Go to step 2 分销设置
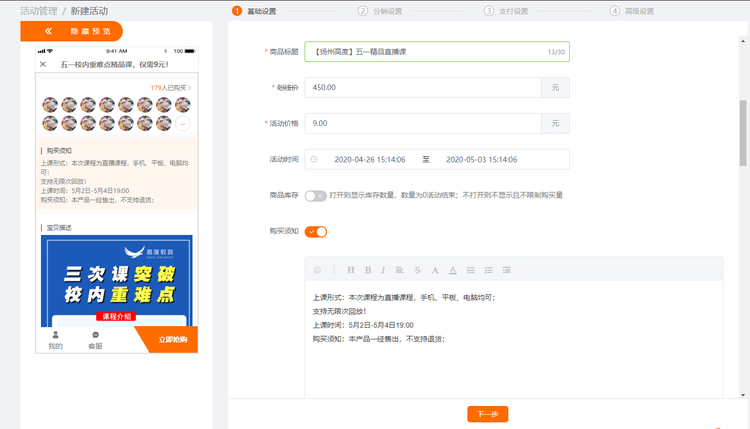 tap(380, 11)
